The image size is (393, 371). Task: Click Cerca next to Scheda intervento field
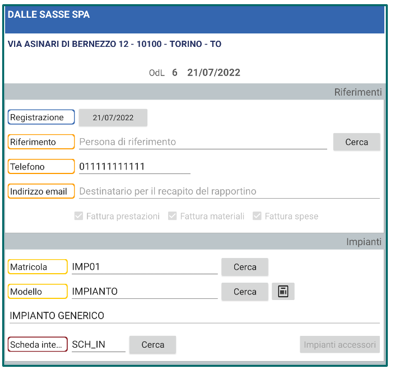coord(153,345)
